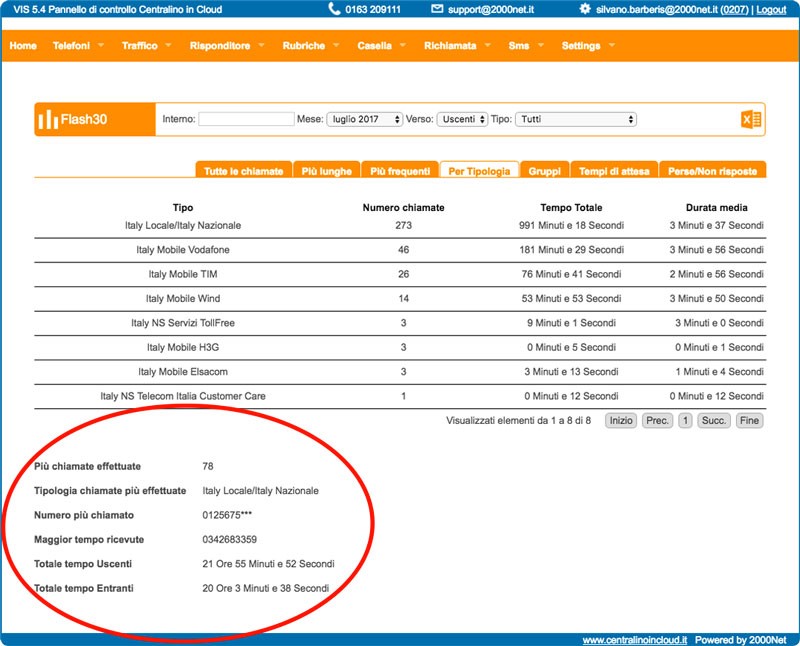
Task: Switch to Tempi di attesa tab
Action: [614, 170]
